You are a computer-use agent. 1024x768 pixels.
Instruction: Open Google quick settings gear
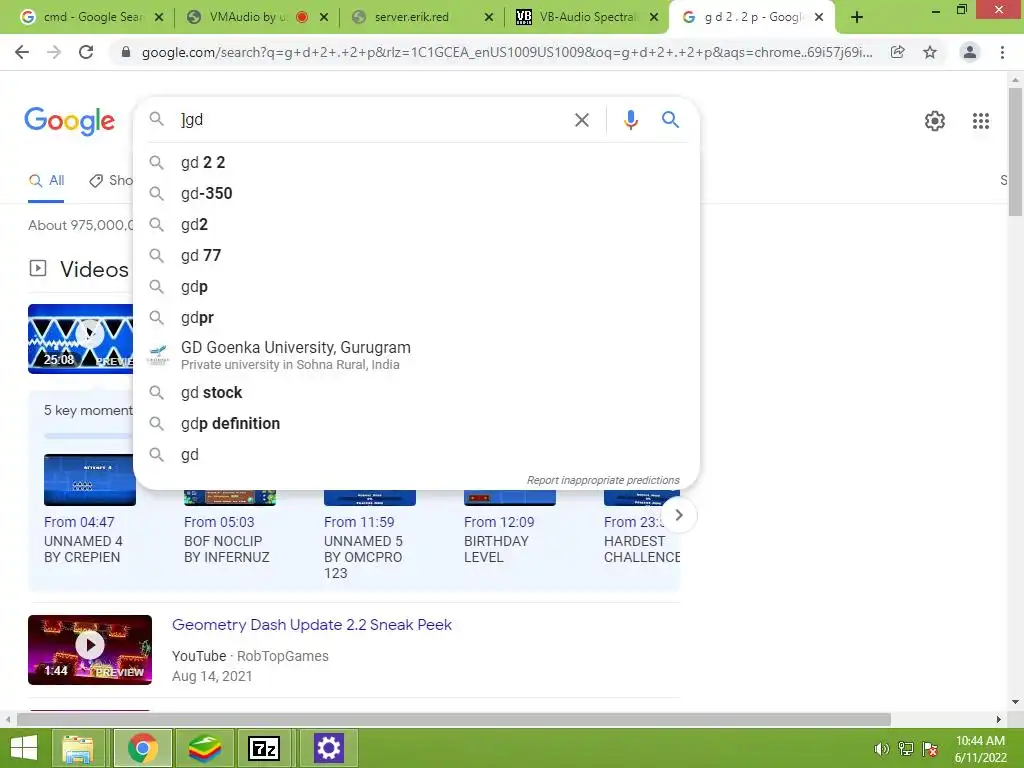pos(935,121)
